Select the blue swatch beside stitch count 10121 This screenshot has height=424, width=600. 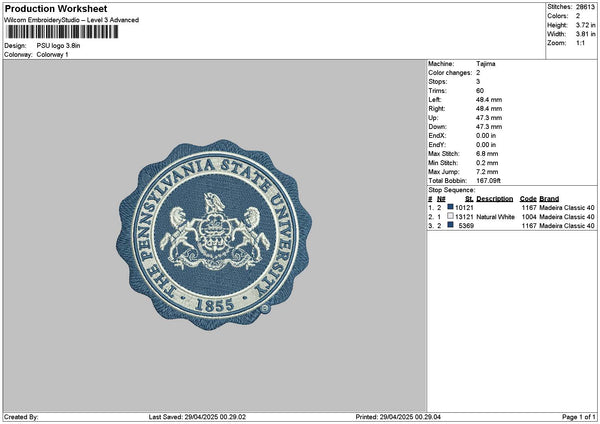pos(450,207)
